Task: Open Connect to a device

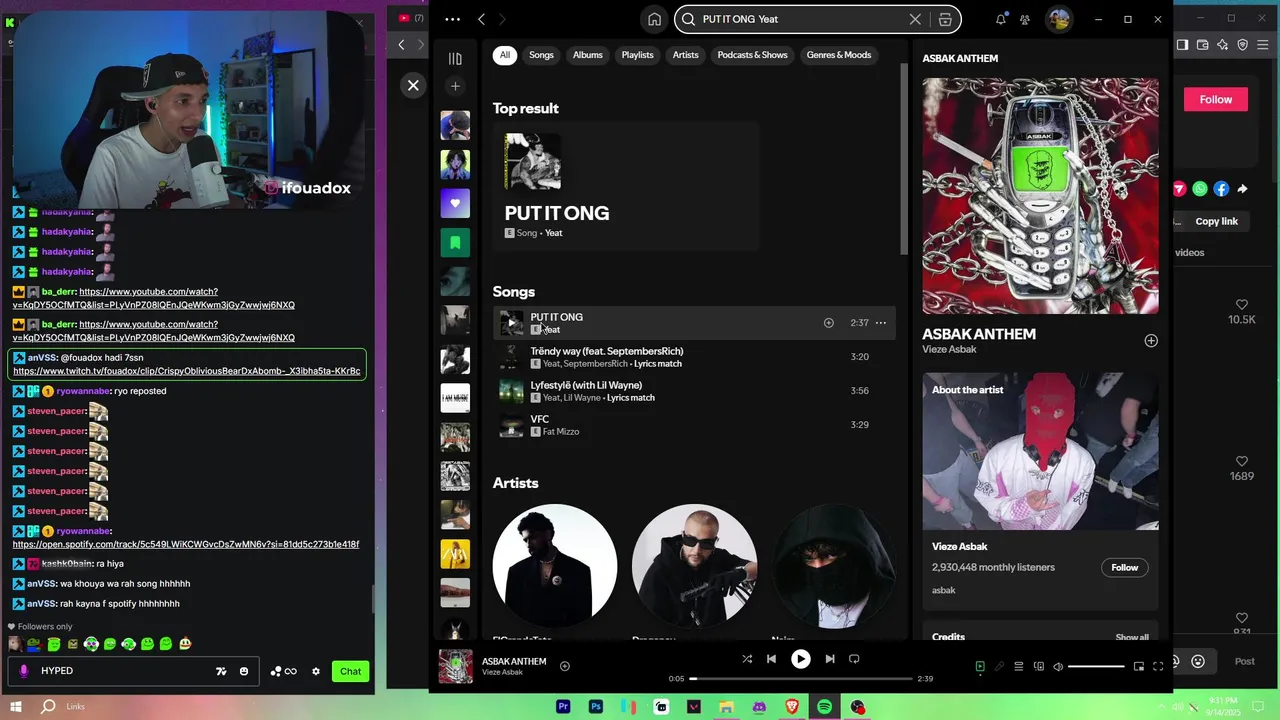Action: coord(1039,667)
